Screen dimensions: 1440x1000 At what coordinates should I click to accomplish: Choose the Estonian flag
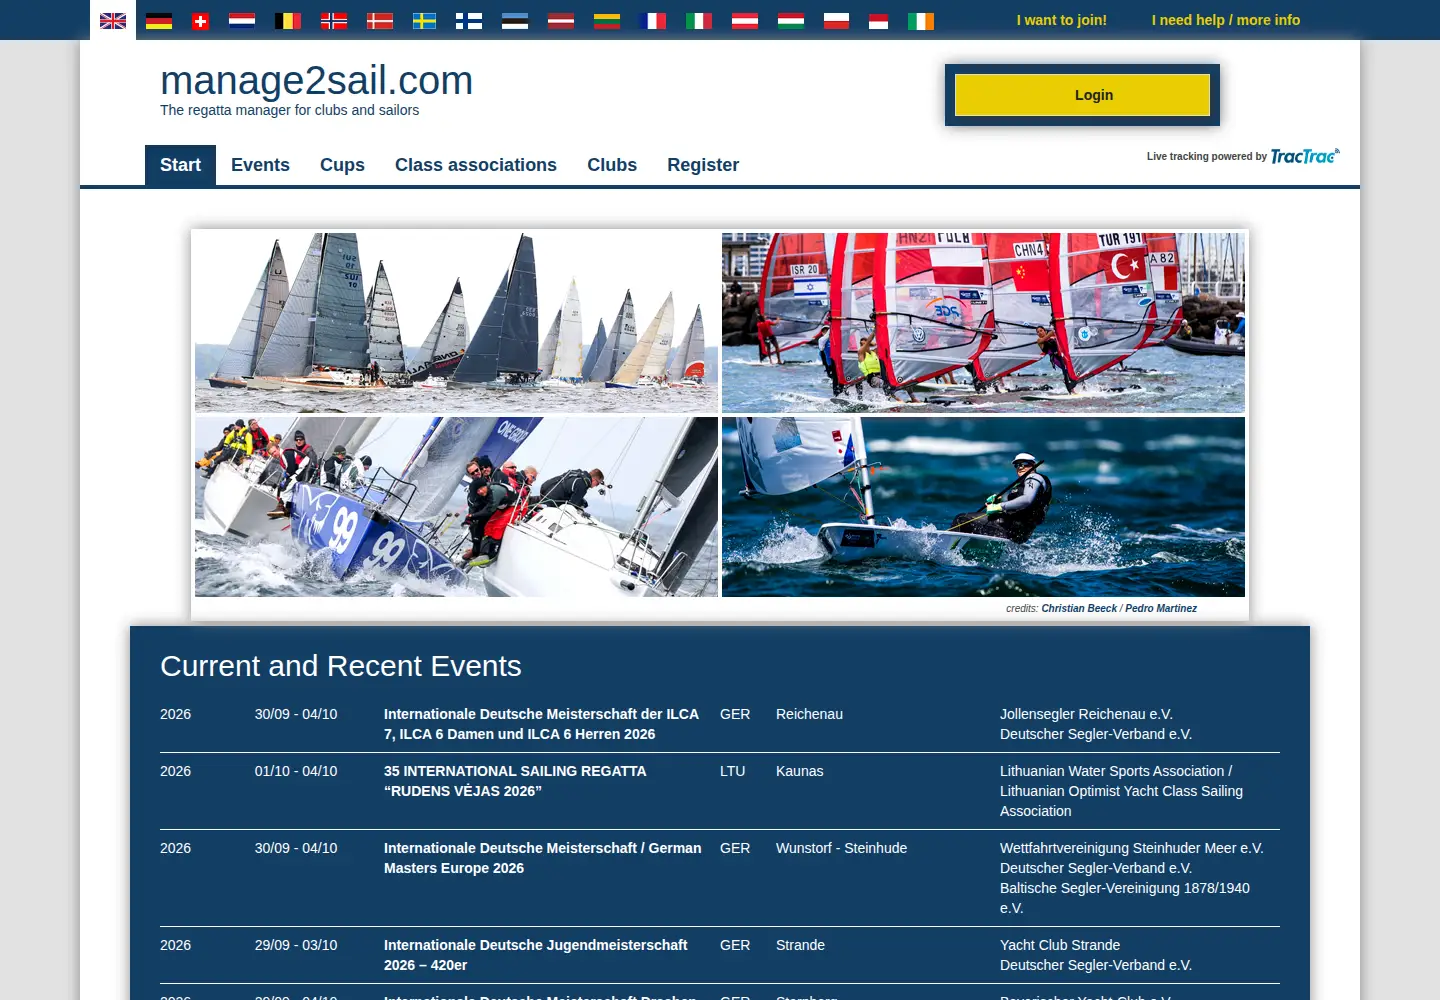(515, 21)
